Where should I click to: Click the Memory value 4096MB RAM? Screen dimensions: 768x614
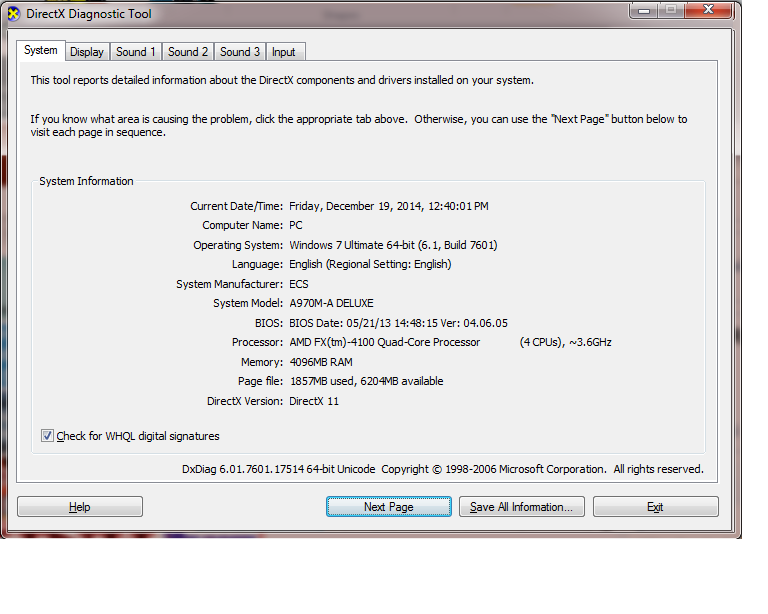pyautogui.click(x=321, y=362)
